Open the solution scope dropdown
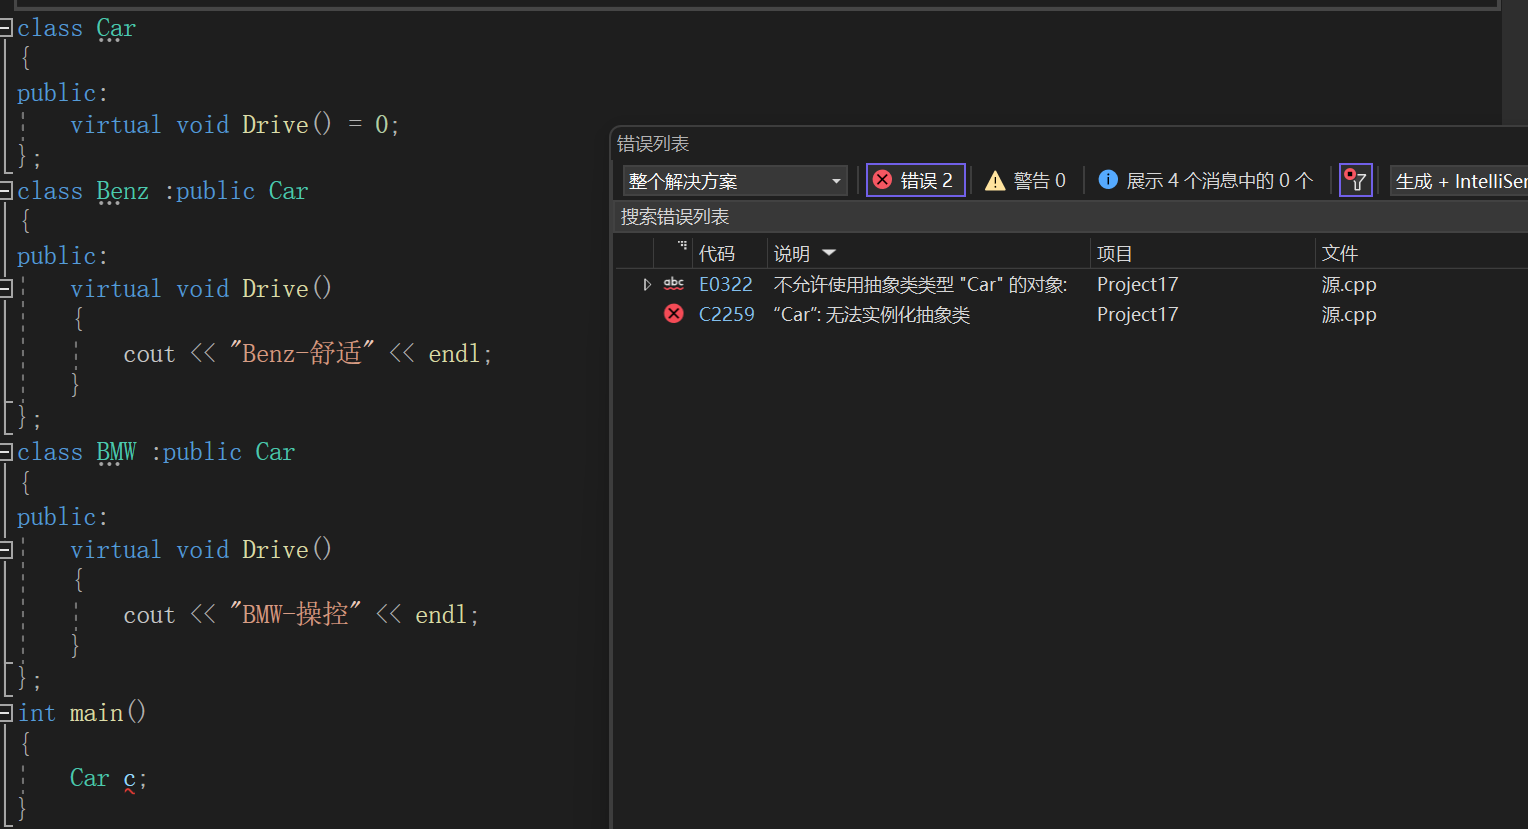The width and height of the screenshot is (1528, 829). 735,181
